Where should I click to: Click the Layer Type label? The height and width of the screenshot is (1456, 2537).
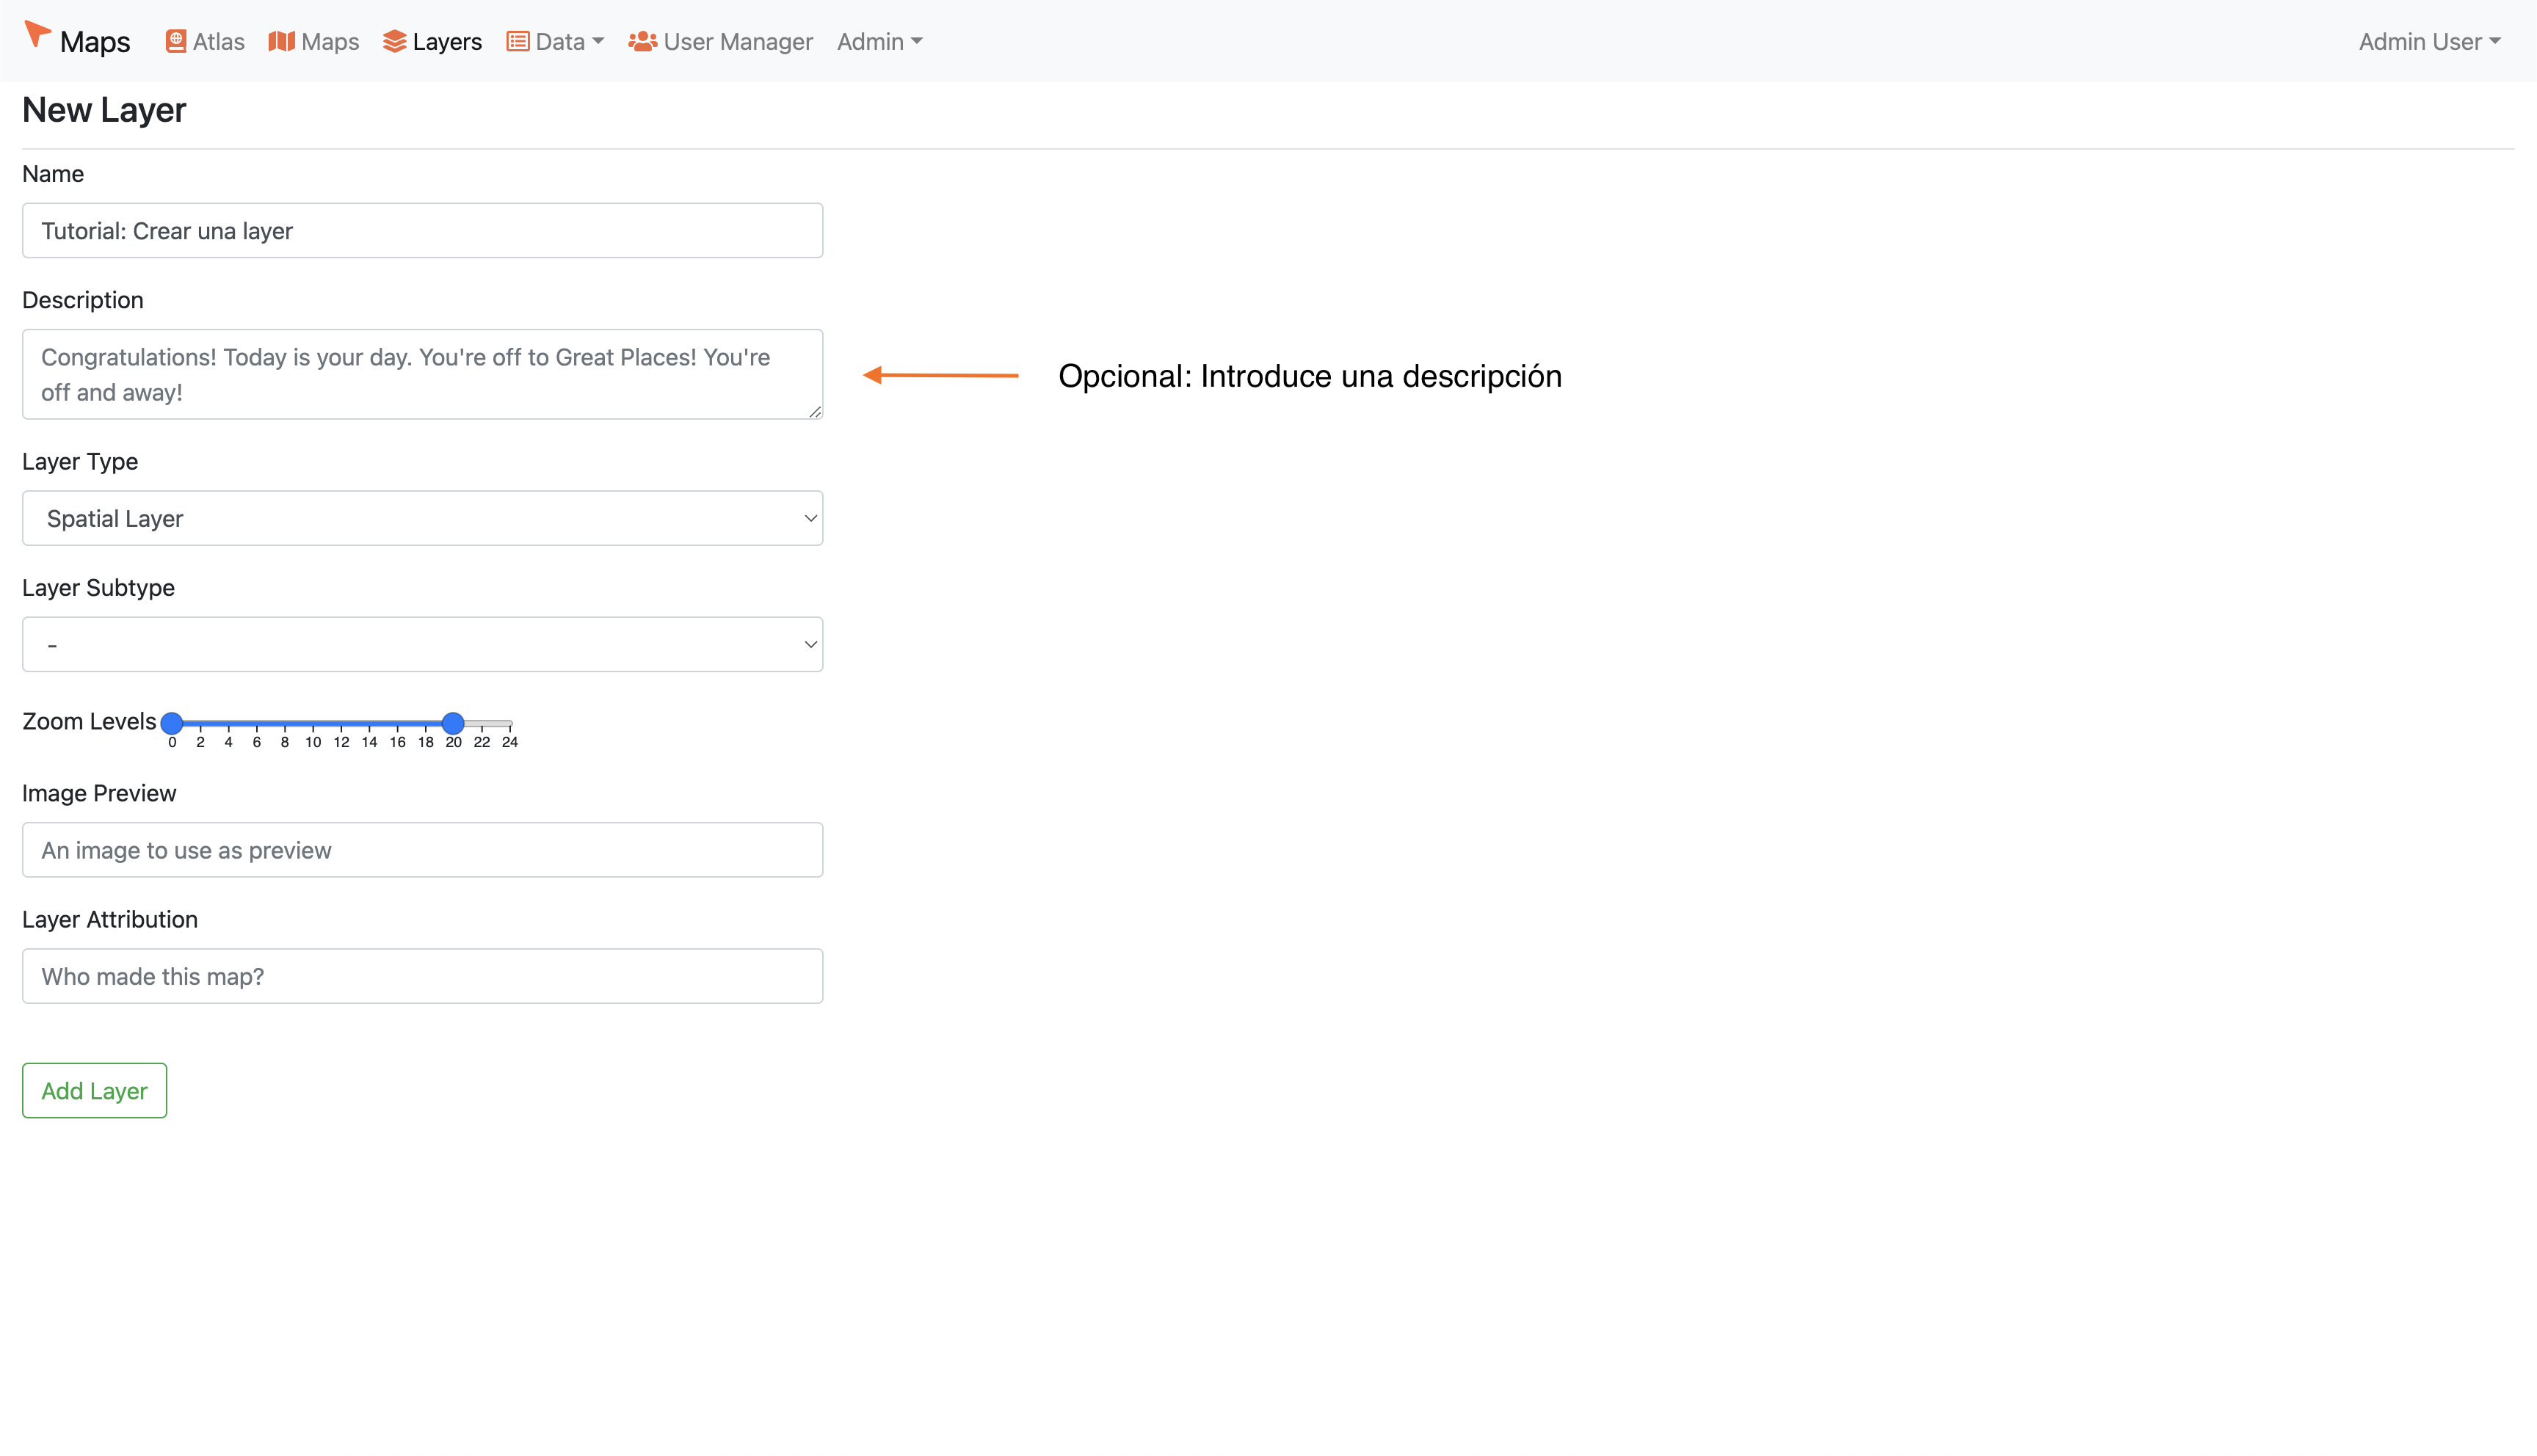[x=80, y=462]
